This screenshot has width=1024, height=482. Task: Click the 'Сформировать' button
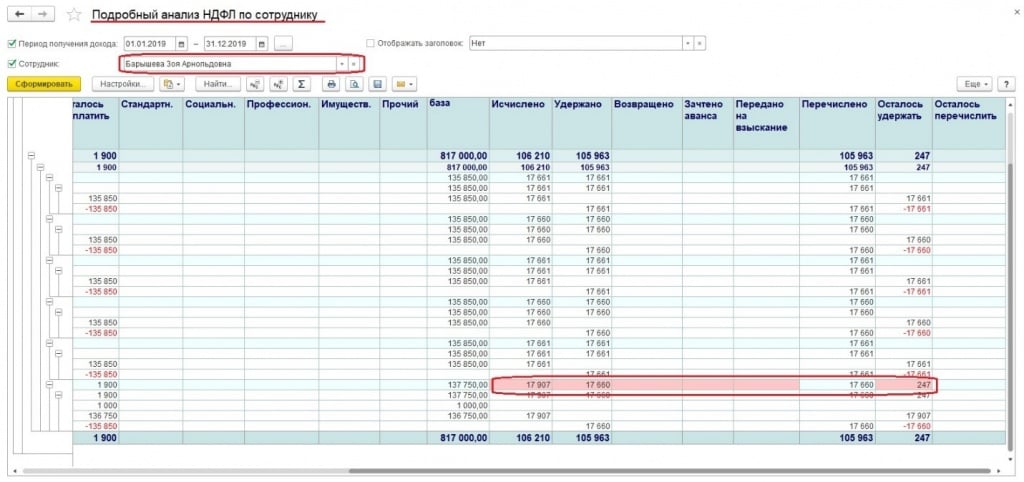42,84
